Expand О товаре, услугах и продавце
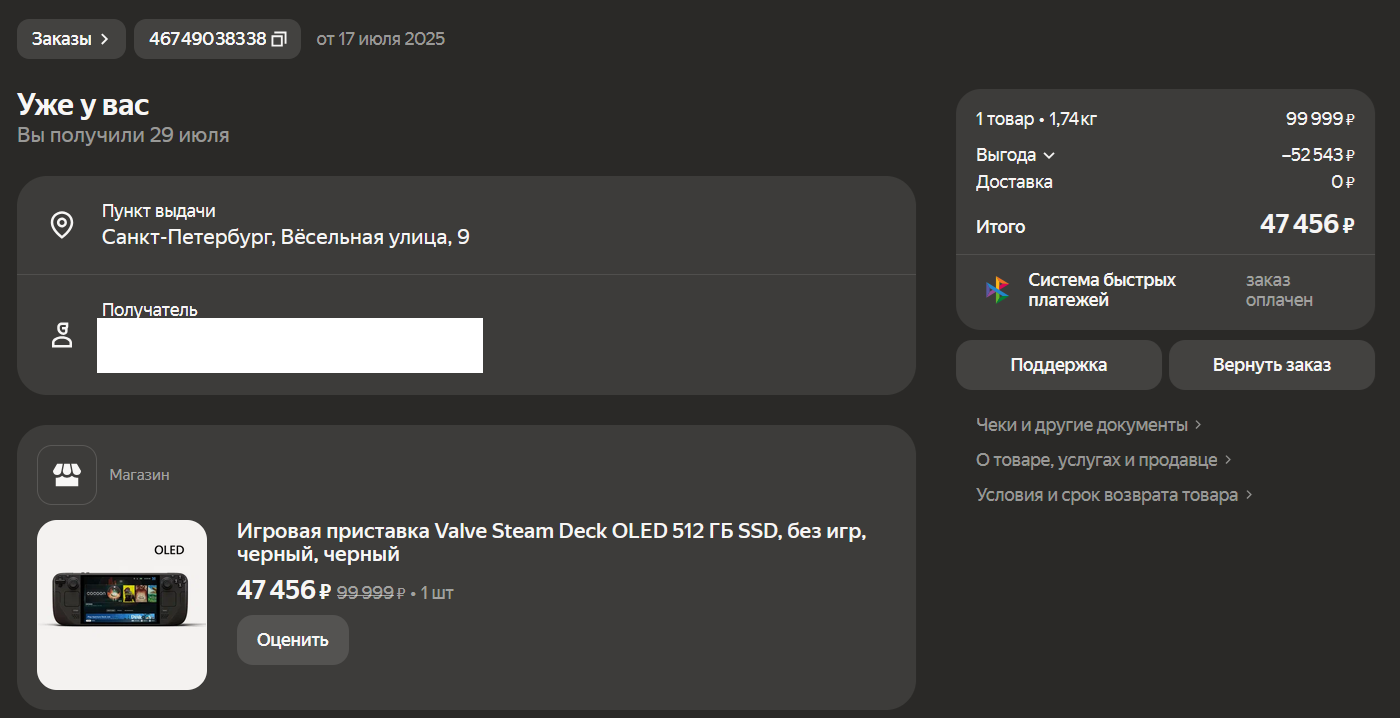Screen dimensions: 1400x718 (1104, 460)
